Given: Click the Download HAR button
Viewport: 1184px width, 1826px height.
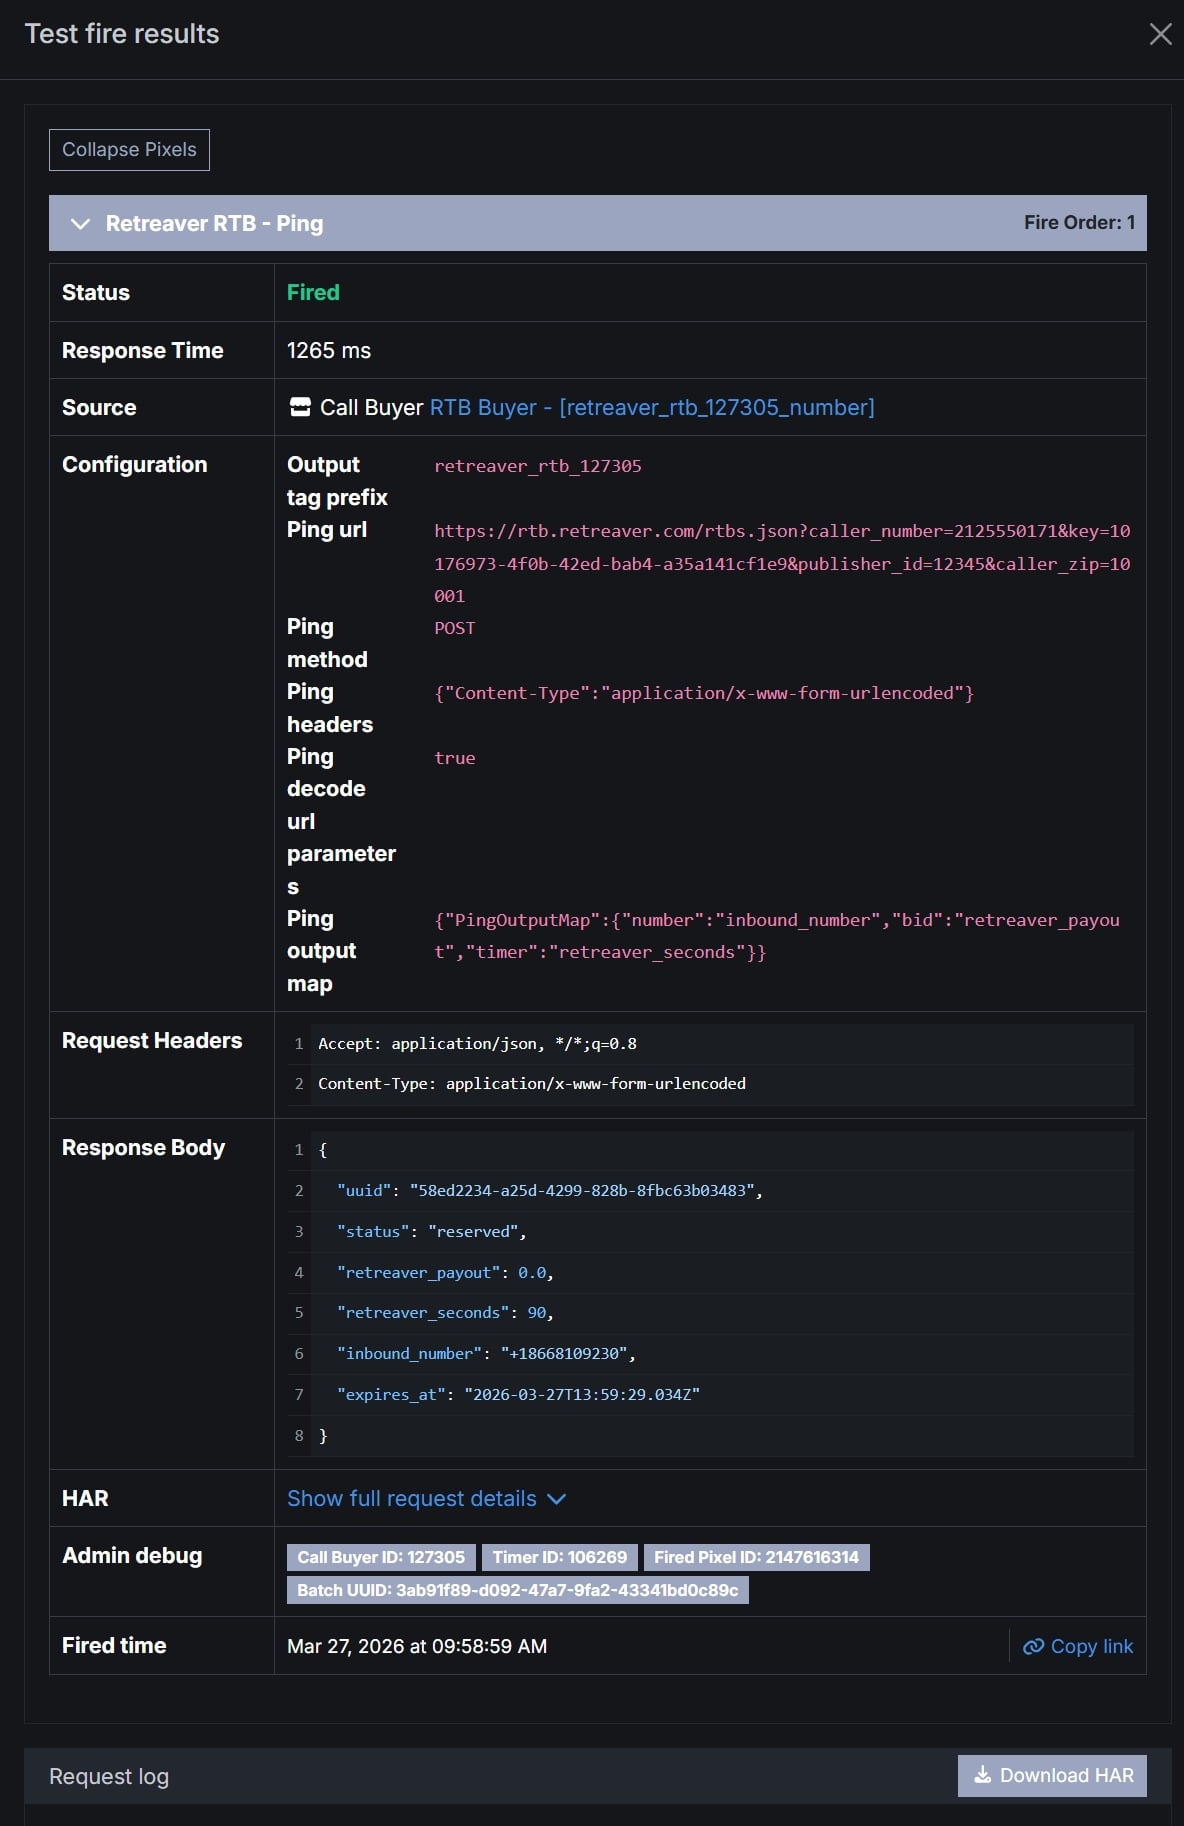Looking at the screenshot, I should tap(1052, 1776).
